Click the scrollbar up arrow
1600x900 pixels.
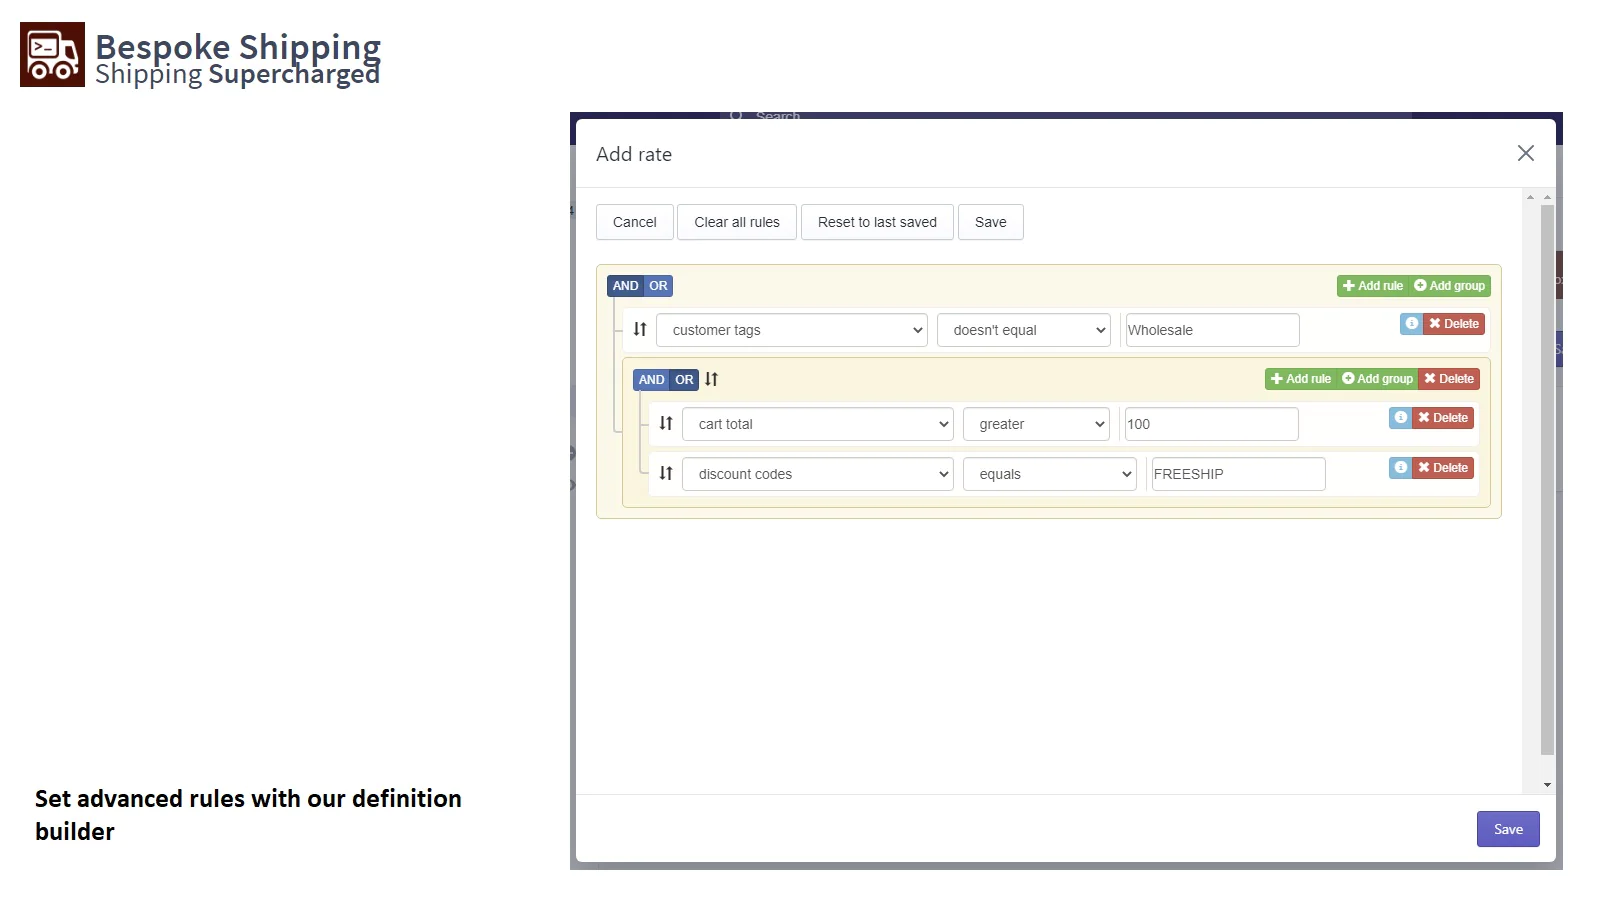tap(1547, 197)
